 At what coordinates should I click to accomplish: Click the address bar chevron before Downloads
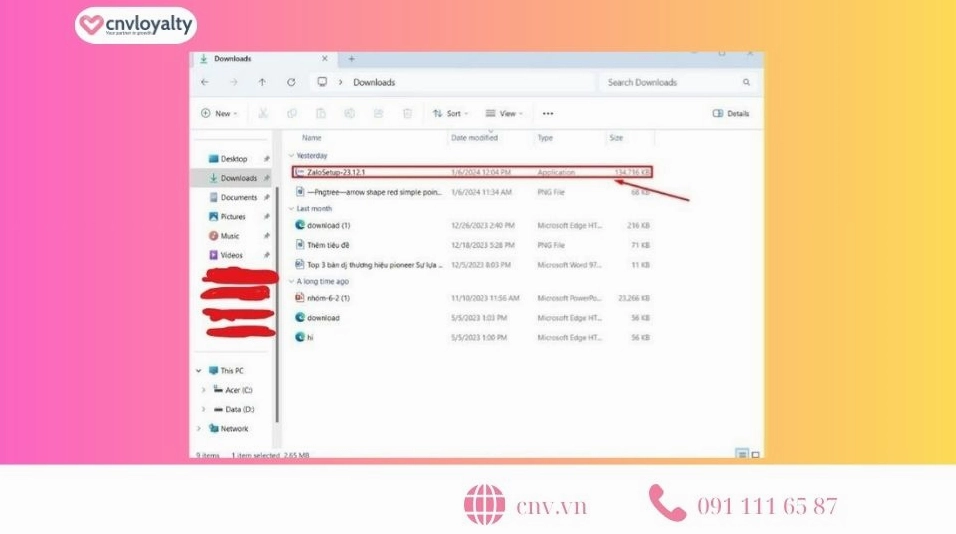tap(340, 82)
